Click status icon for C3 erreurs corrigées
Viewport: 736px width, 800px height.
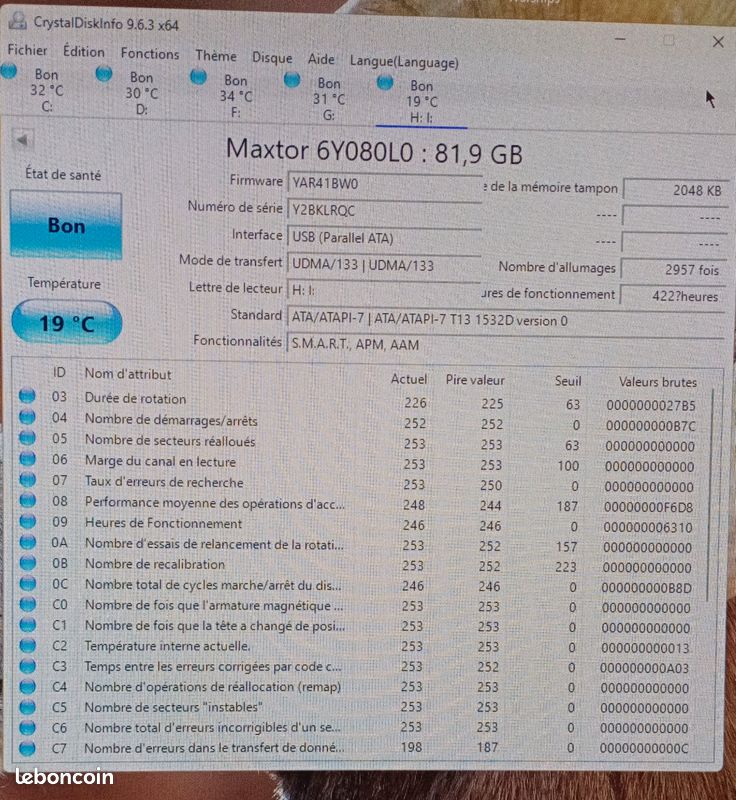click(x=28, y=666)
